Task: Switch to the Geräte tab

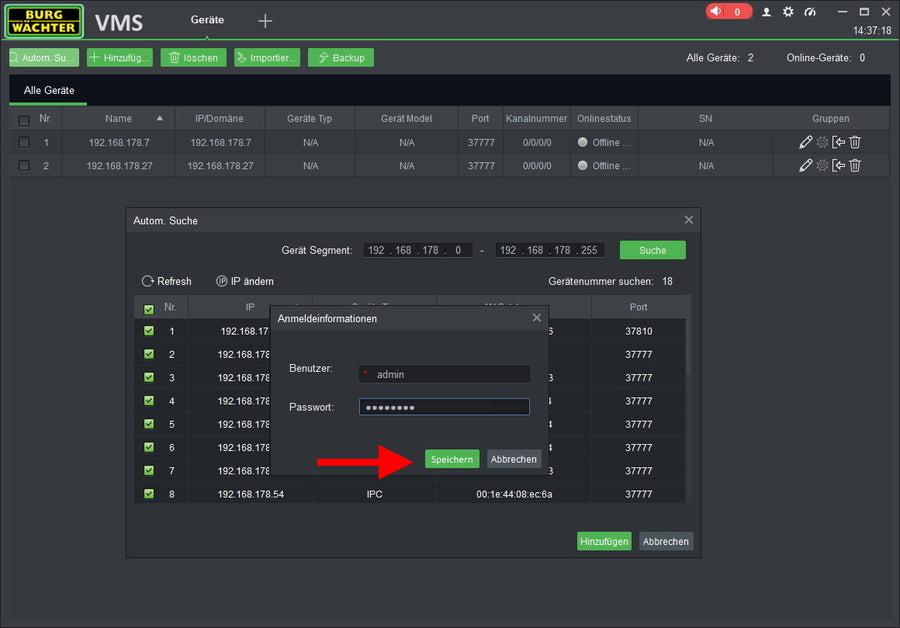Action: [207, 20]
